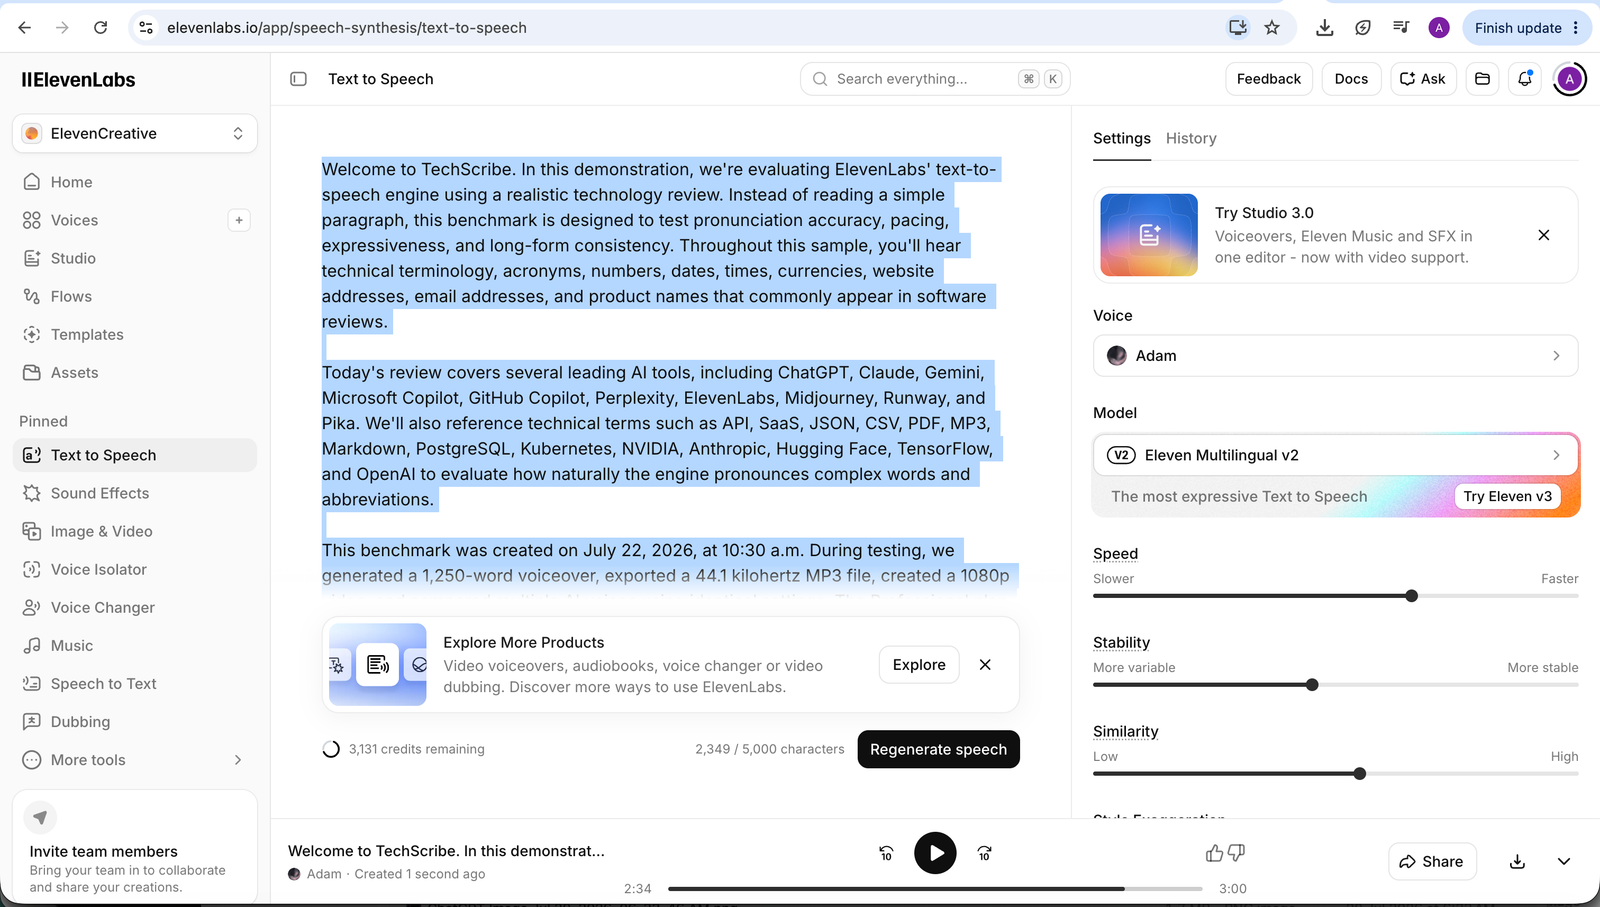
Task: Click the 3,131 credits remaining indicator
Action: click(403, 749)
